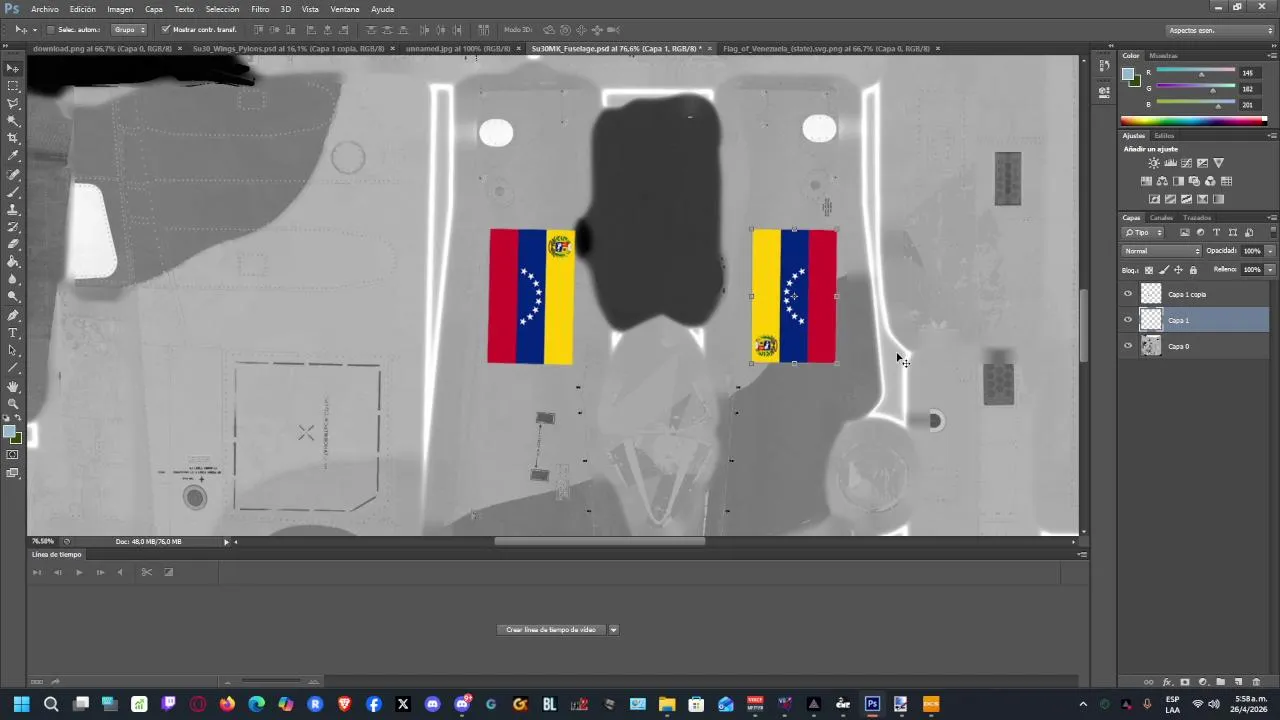Toggle the Selec. autom. checkbox
The height and width of the screenshot is (720, 1280).
tap(51, 30)
